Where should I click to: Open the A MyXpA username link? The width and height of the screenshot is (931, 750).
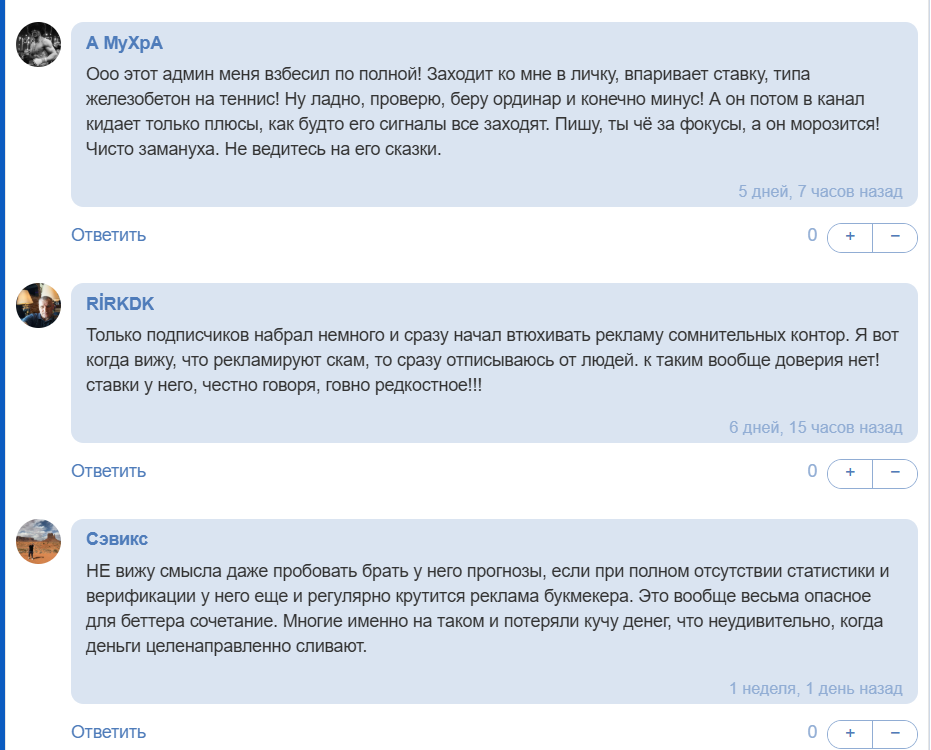pyautogui.click(x=124, y=43)
